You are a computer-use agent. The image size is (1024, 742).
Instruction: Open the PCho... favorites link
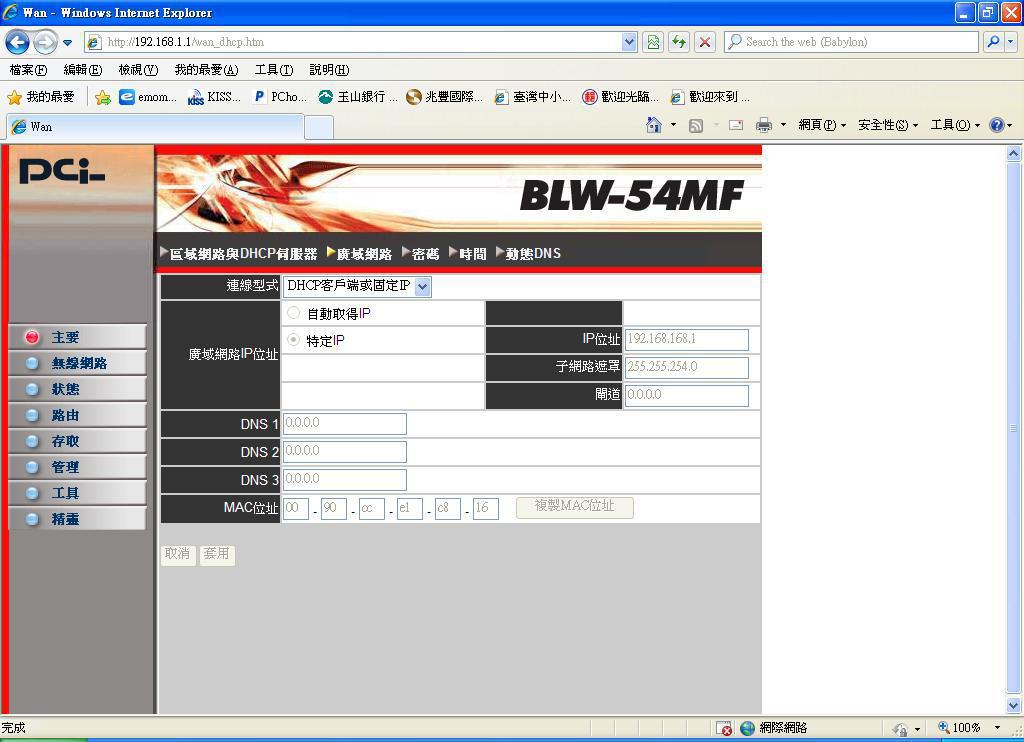pos(280,97)
